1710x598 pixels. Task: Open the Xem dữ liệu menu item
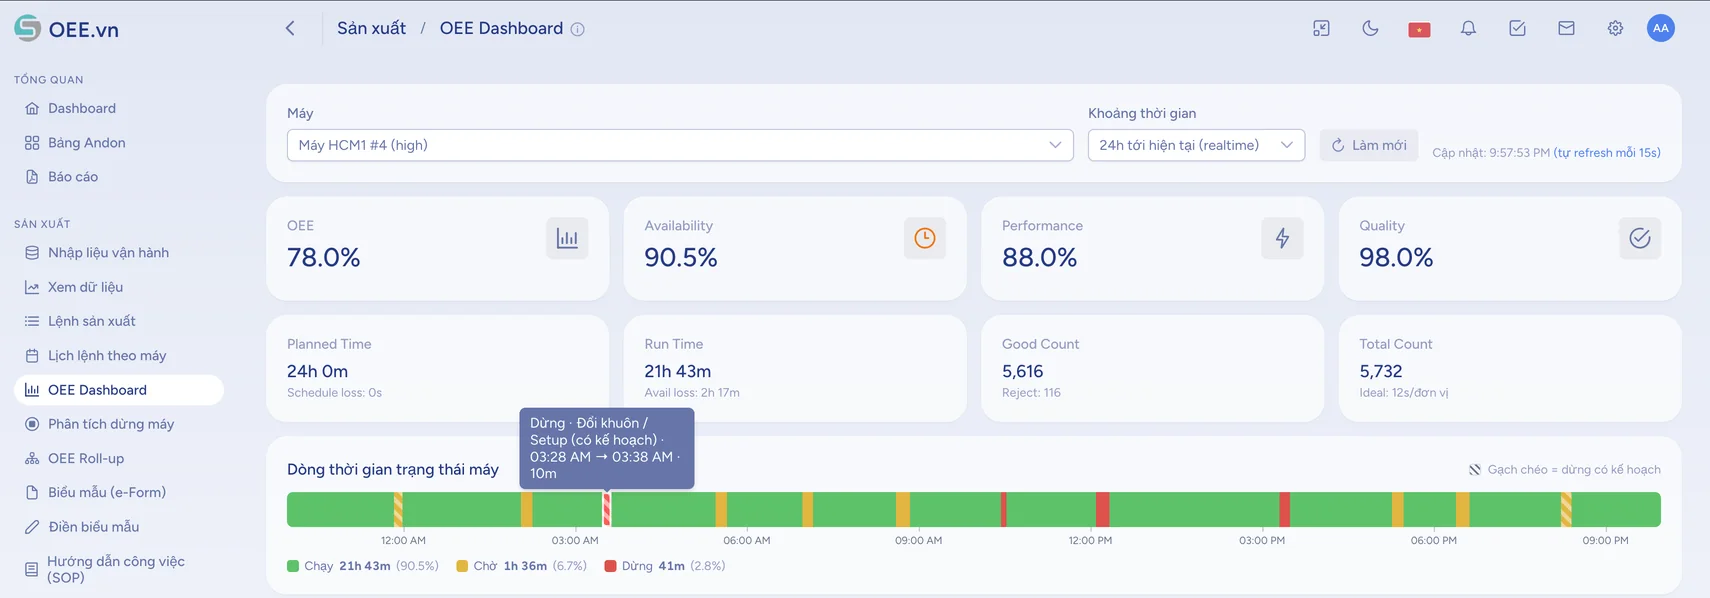[119, 287]
